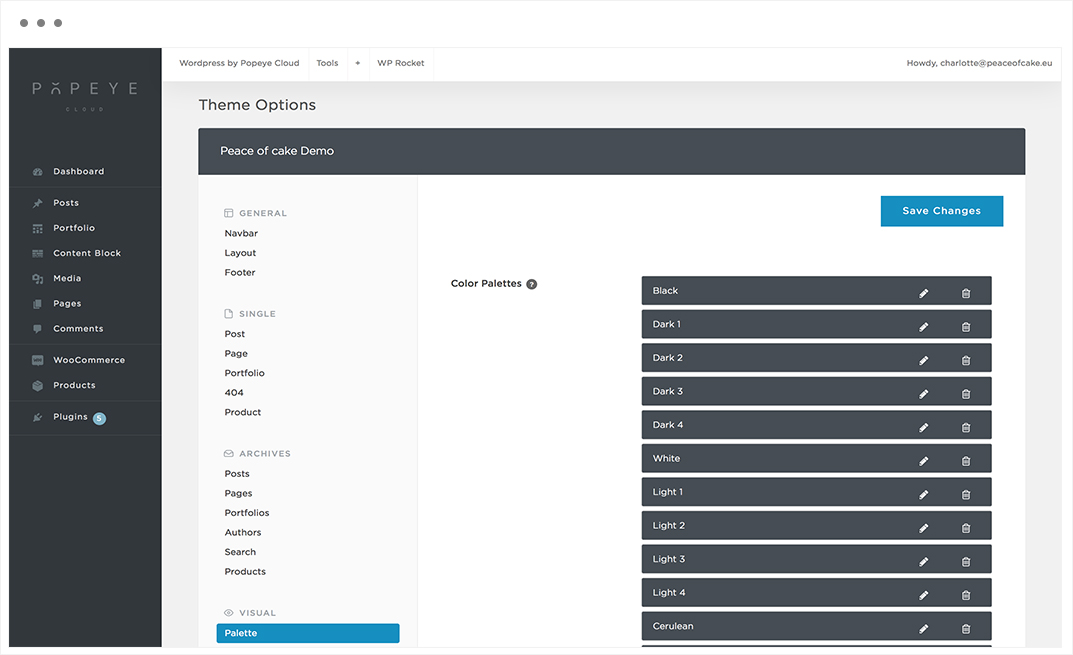Click the Popeye Cloud logo
The width and height of the screenshot is (1073, 655).
pyautogui.click(x=85, y=96)
